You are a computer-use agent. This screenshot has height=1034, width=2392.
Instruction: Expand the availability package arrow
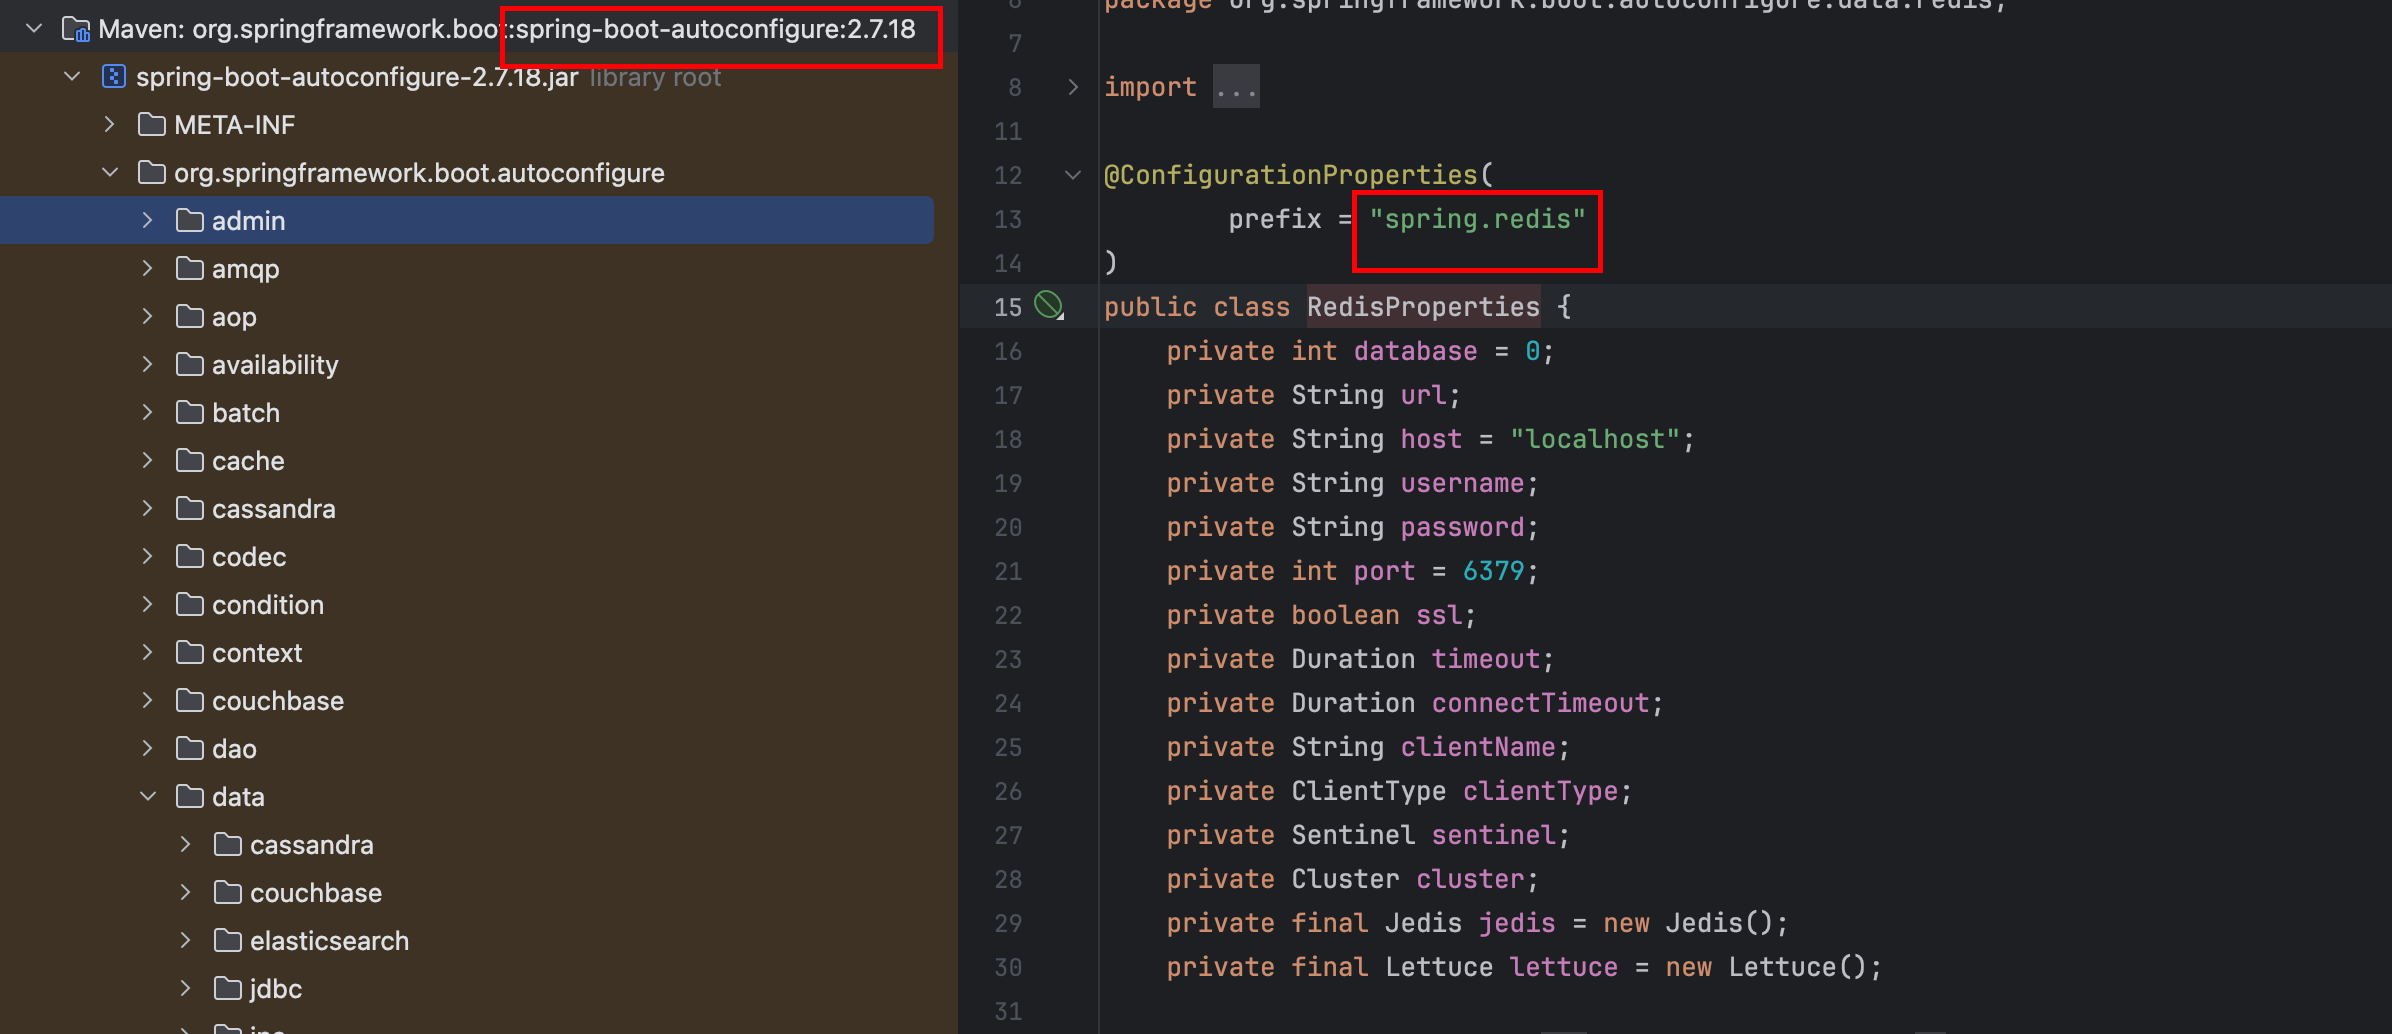click(x=148, y=365)
